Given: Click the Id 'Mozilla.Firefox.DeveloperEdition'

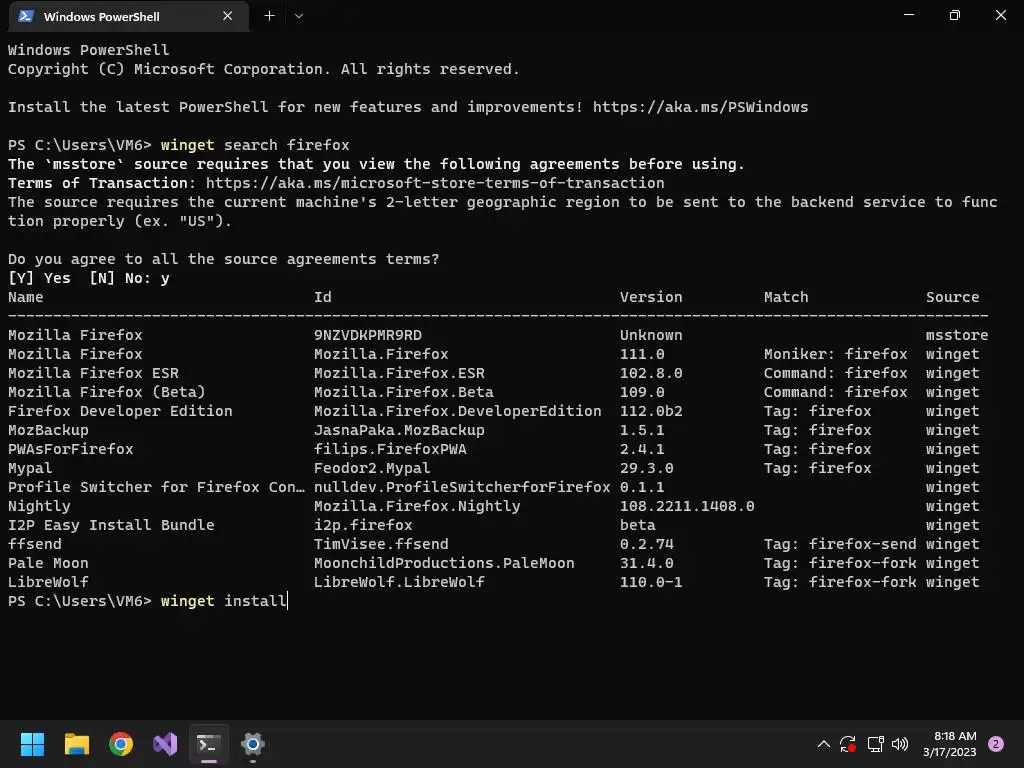Looking at the screenshot, I should tap(457, 411).
